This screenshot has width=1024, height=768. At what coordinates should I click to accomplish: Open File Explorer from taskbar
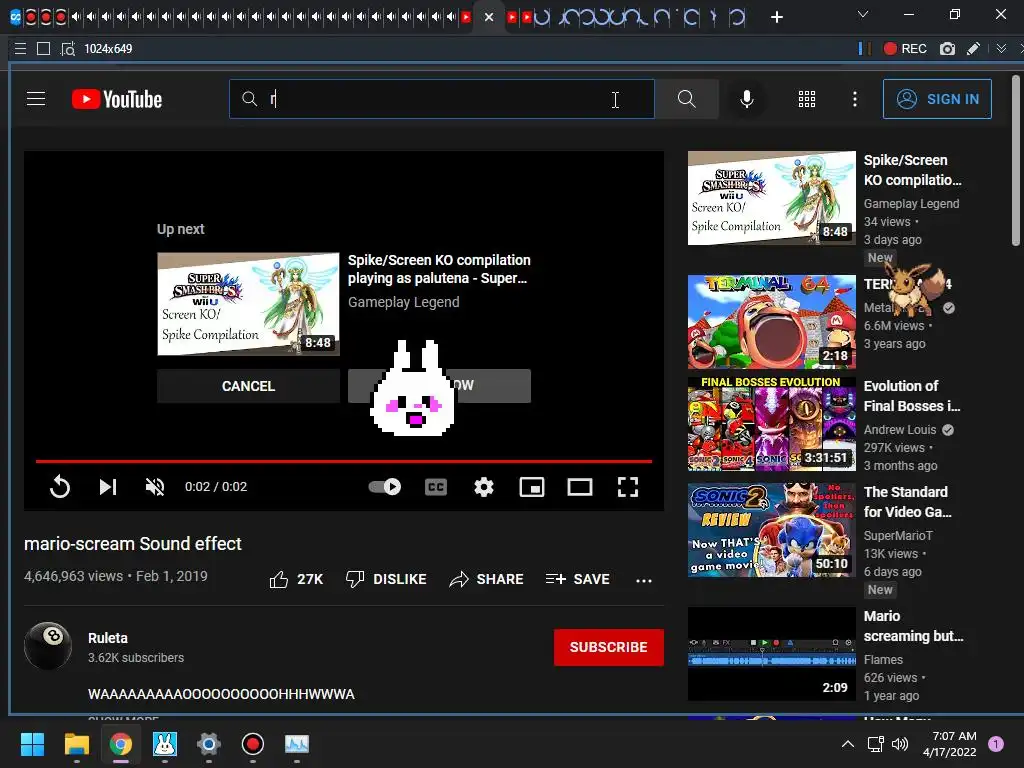tap(76, 744)
